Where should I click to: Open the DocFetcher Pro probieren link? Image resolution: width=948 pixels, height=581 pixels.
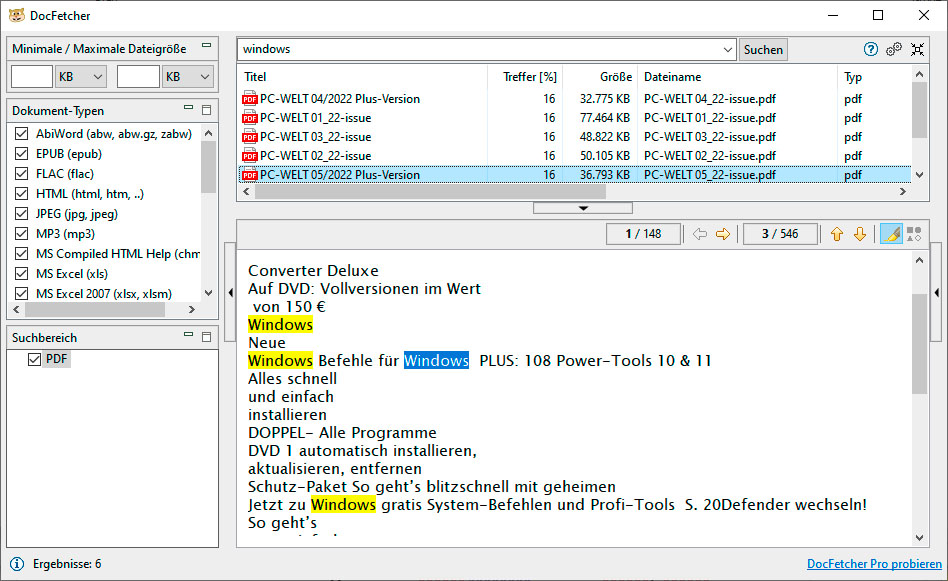click(x=874, y=564)
